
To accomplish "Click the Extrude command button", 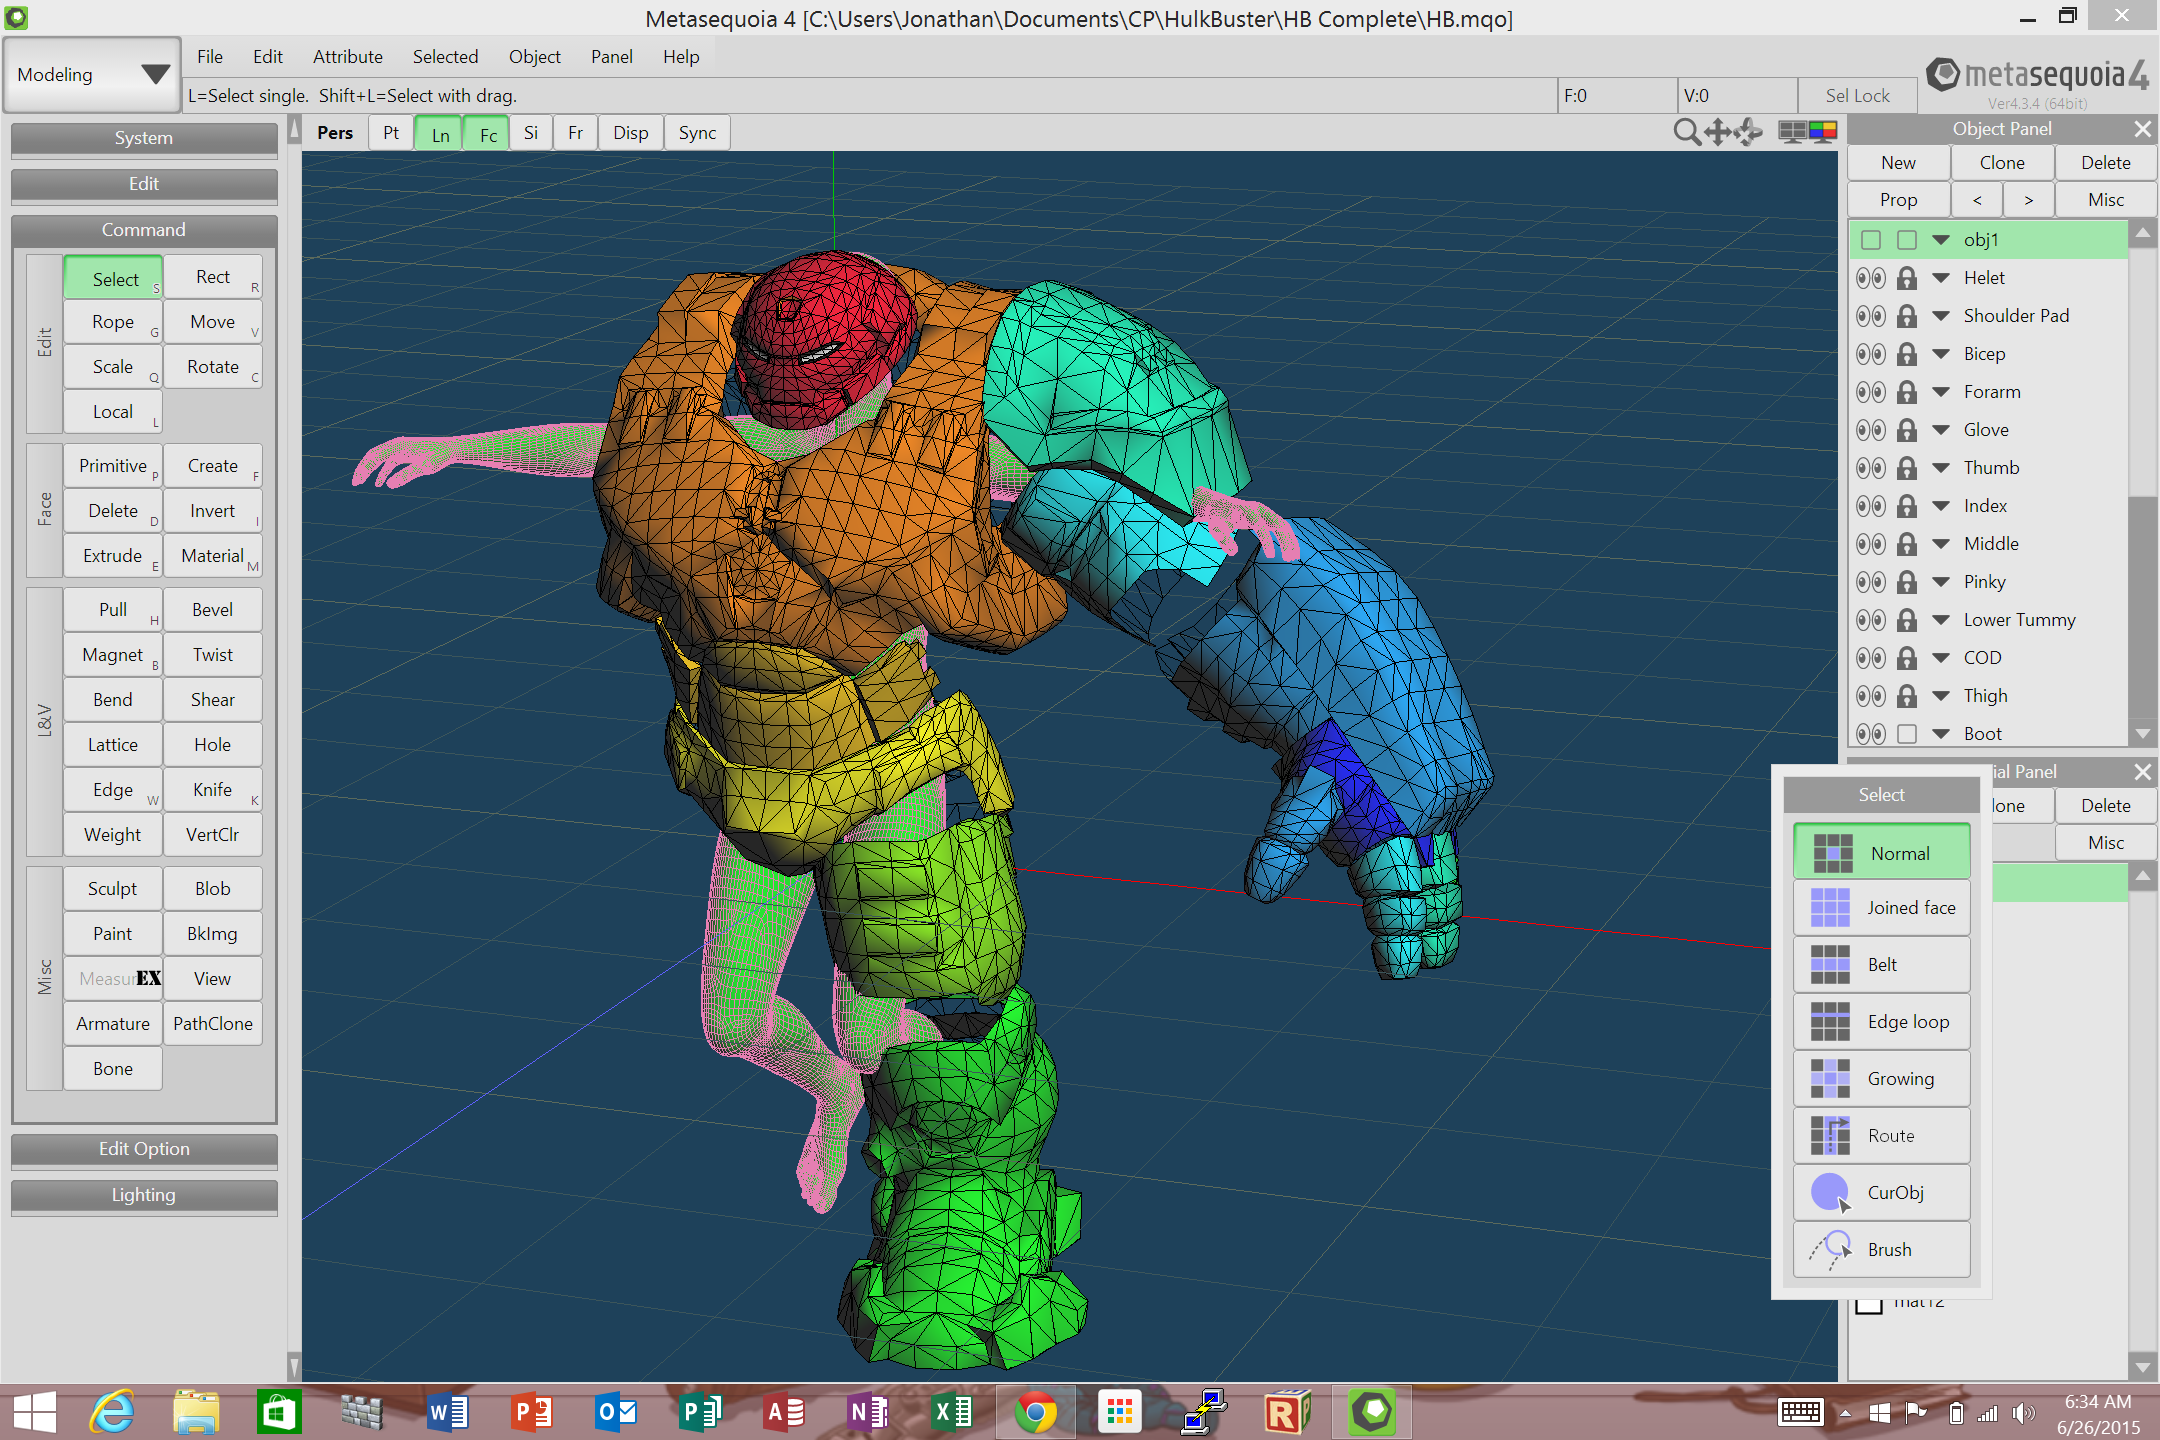I will [x=113, y=556].
